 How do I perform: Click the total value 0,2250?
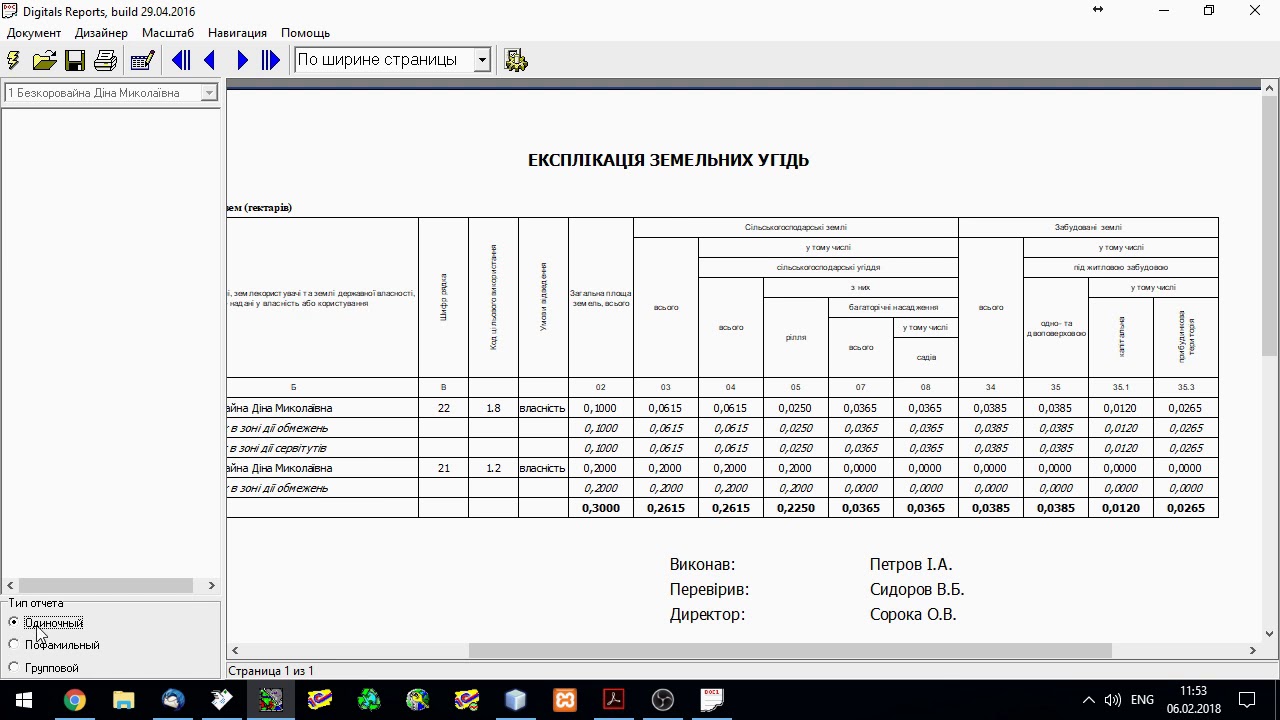point(796,508)
